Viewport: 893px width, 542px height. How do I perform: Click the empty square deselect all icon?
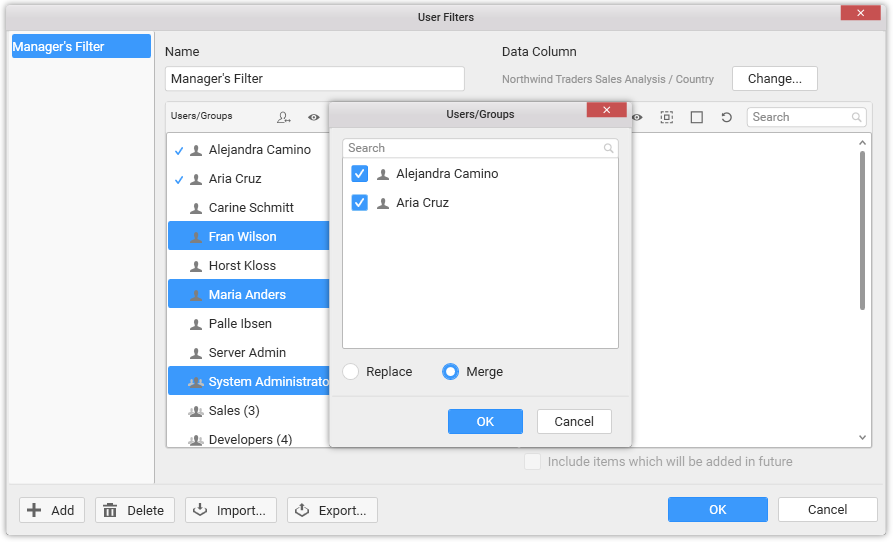(697, 117)
